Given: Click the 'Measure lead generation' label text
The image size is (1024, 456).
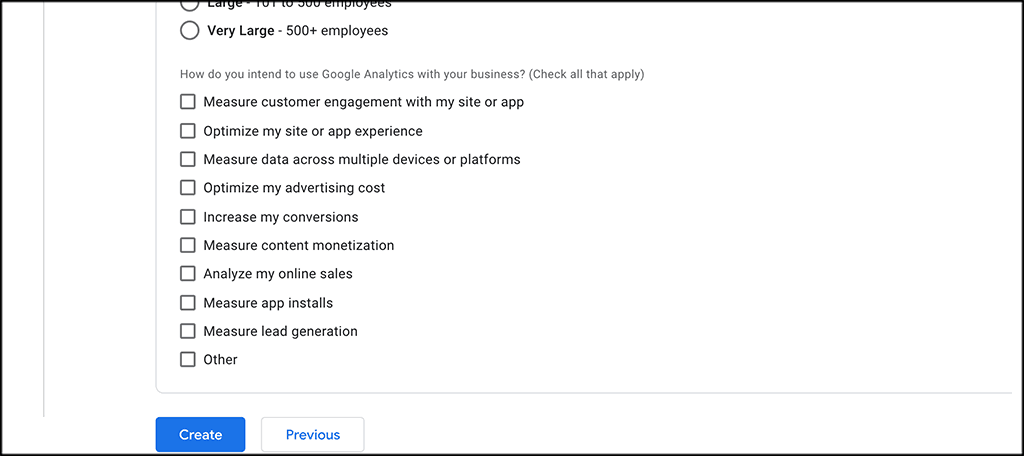Looking at the screenshot, I should click(280, 331).
